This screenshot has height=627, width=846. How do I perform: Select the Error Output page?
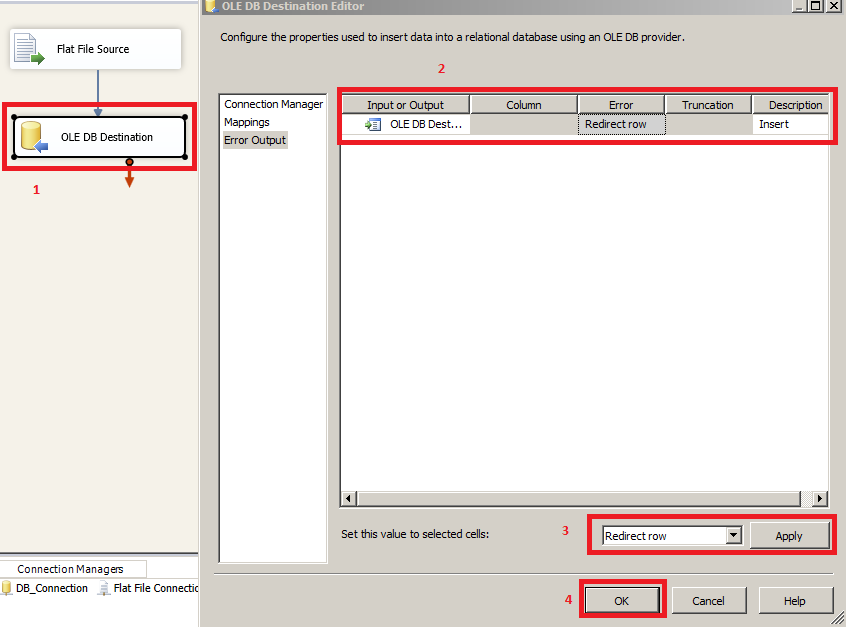point(254,139)
